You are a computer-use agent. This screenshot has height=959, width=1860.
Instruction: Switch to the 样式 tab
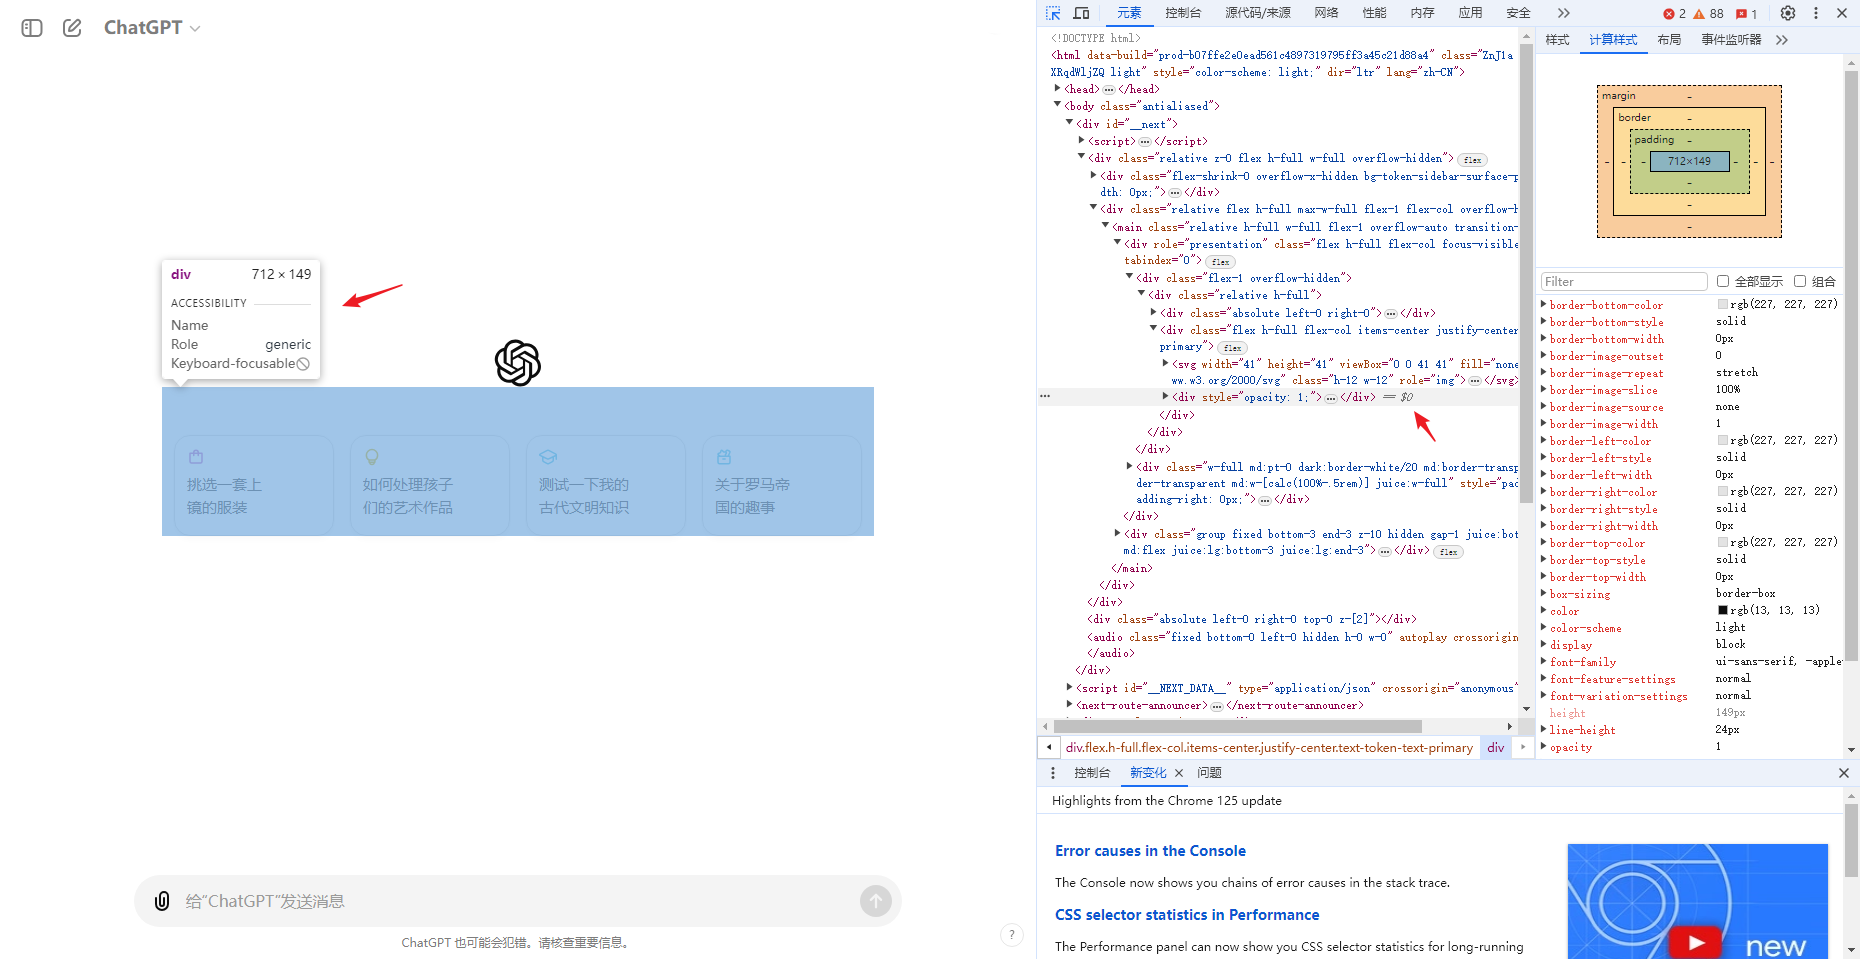[x=1557, y=40]
